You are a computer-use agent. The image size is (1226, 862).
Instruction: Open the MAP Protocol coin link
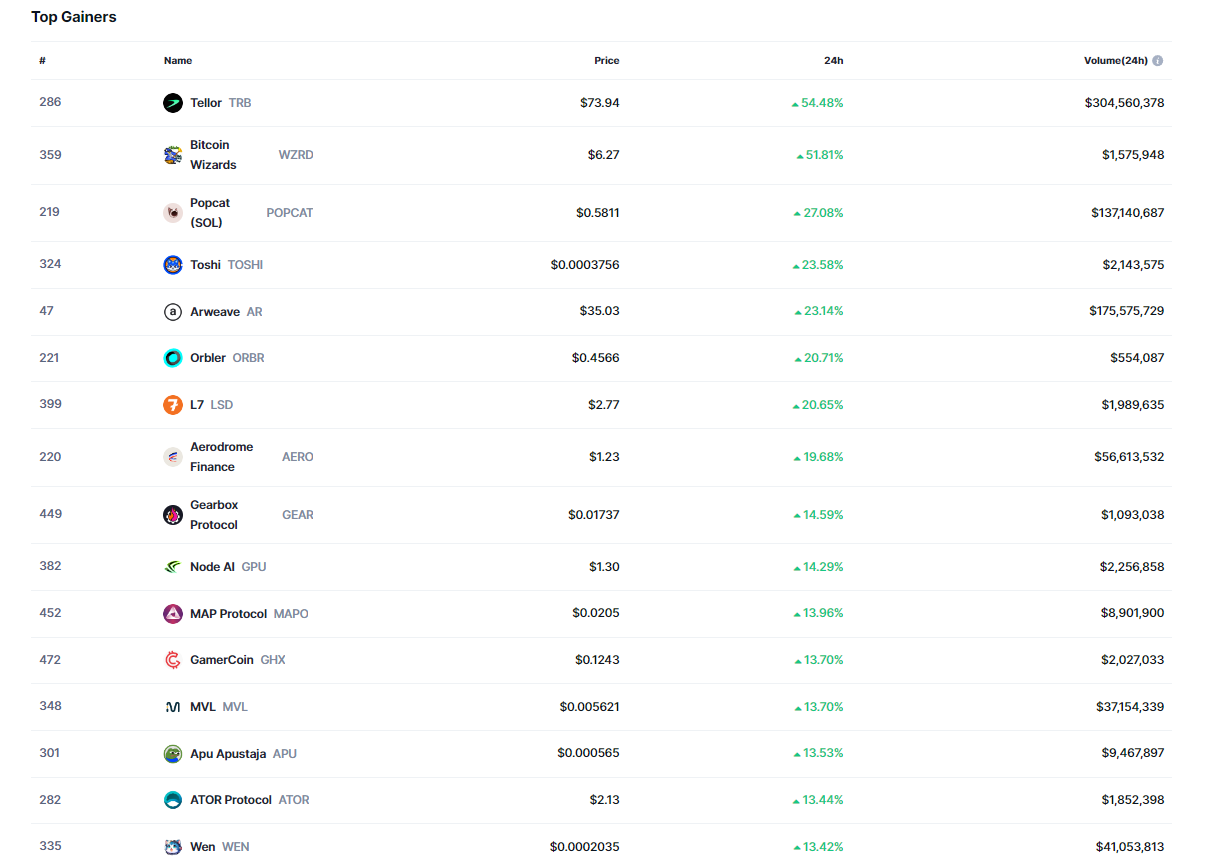coord(228,614)
